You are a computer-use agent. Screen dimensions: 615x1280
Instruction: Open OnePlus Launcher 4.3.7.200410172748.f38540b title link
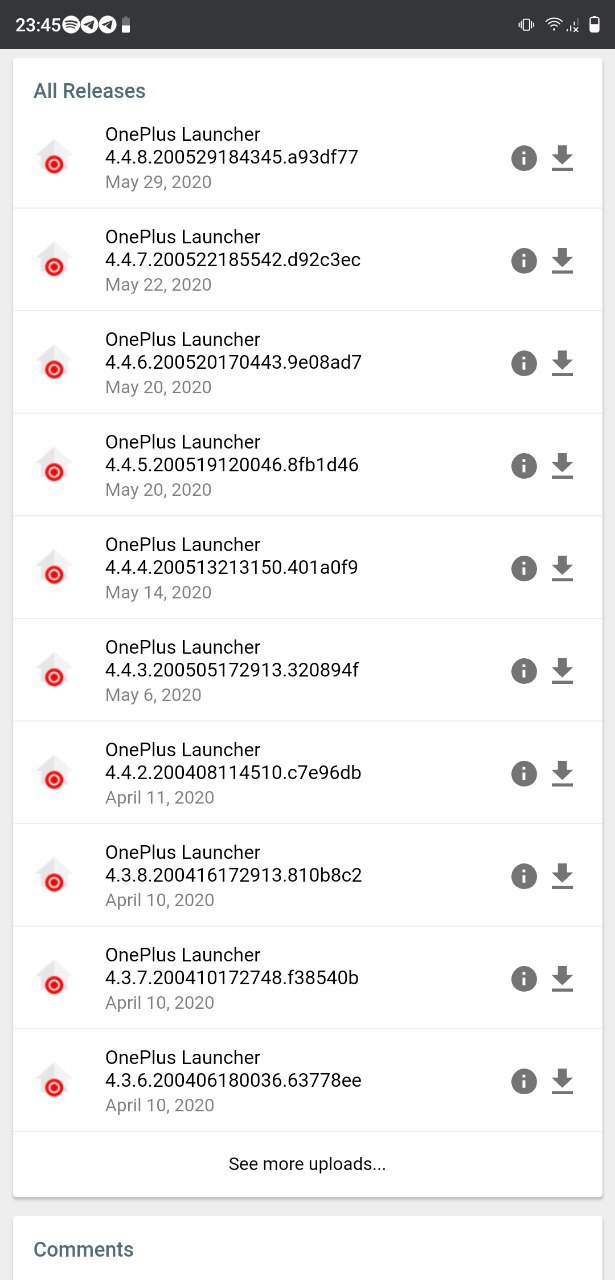[232, 966]
